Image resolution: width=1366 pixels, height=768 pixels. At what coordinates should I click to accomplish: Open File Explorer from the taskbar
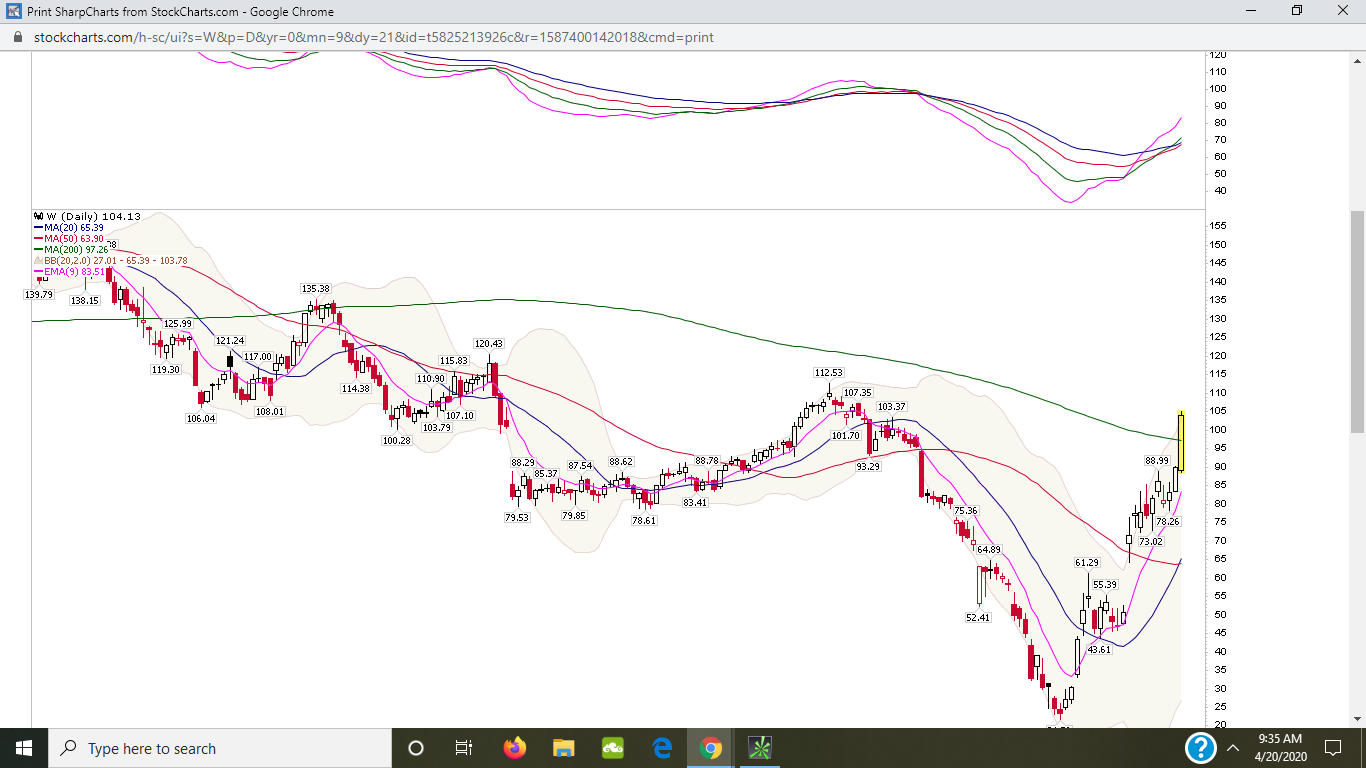click(564, 748)
